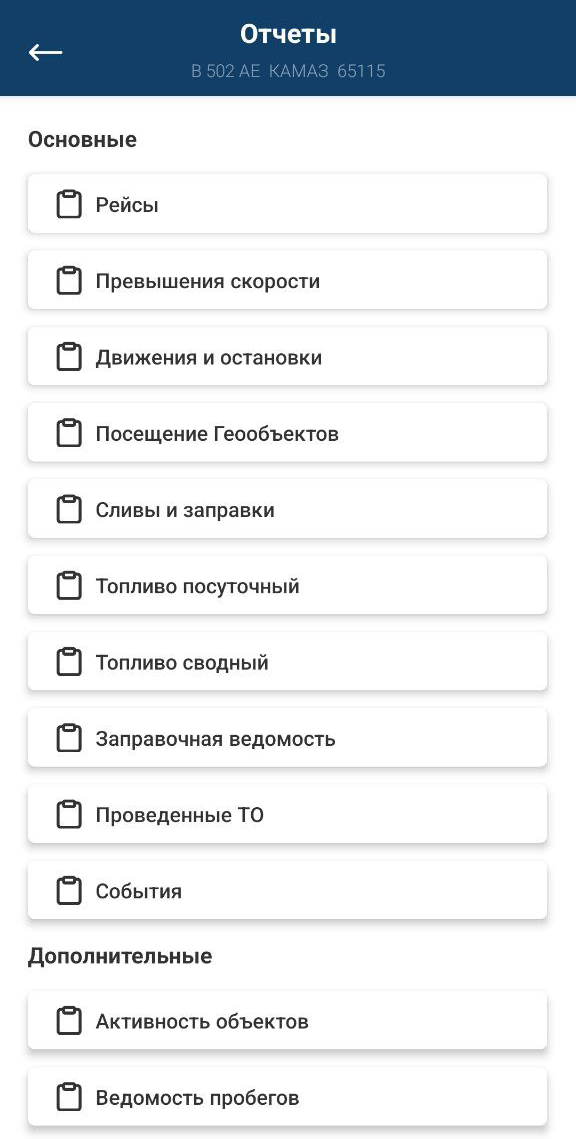Tap the Отчеты header title

click(288, 34)
